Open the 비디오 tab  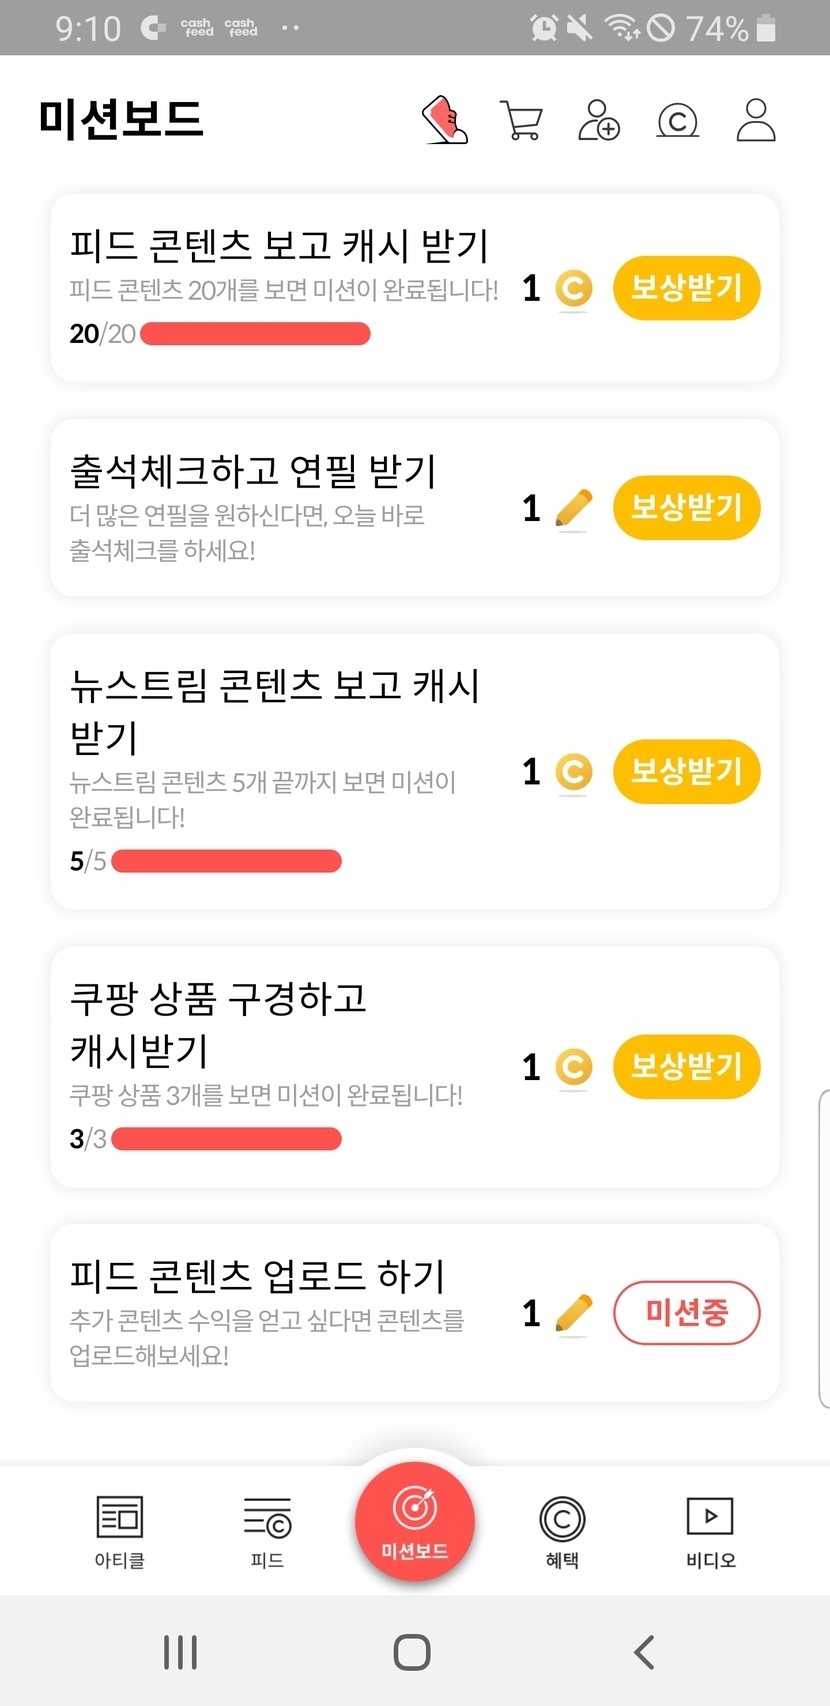[710, 1530]
